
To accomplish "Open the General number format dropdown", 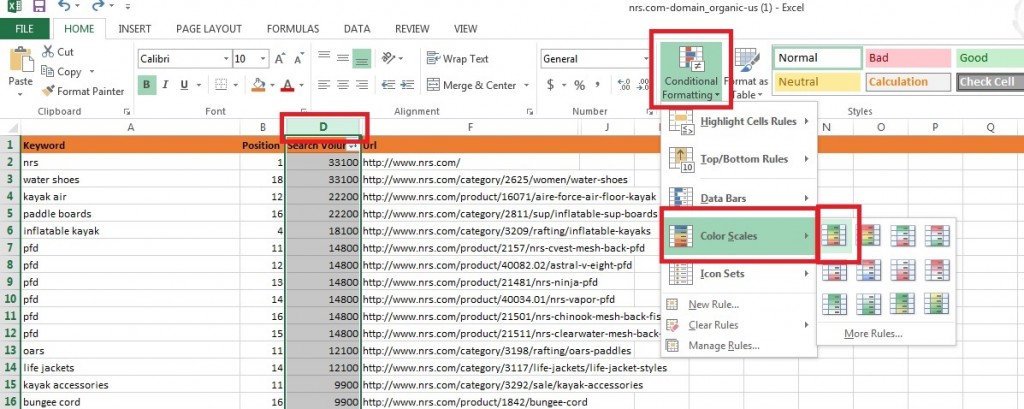I will tap(645, 59).
